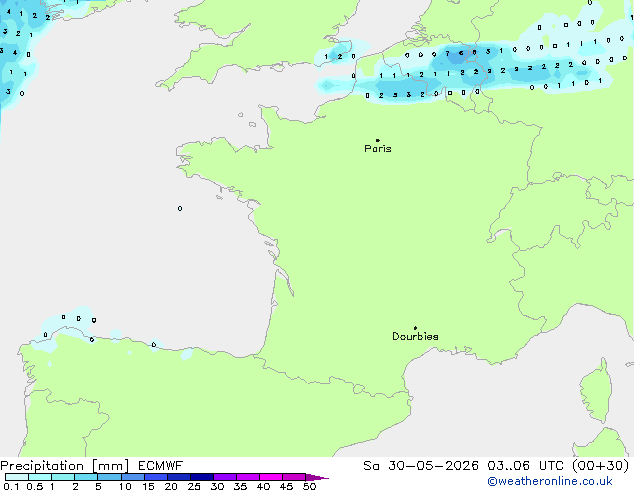
Task: Pick the 5–10 mm blue legend swatch
Action: point(110,477)
